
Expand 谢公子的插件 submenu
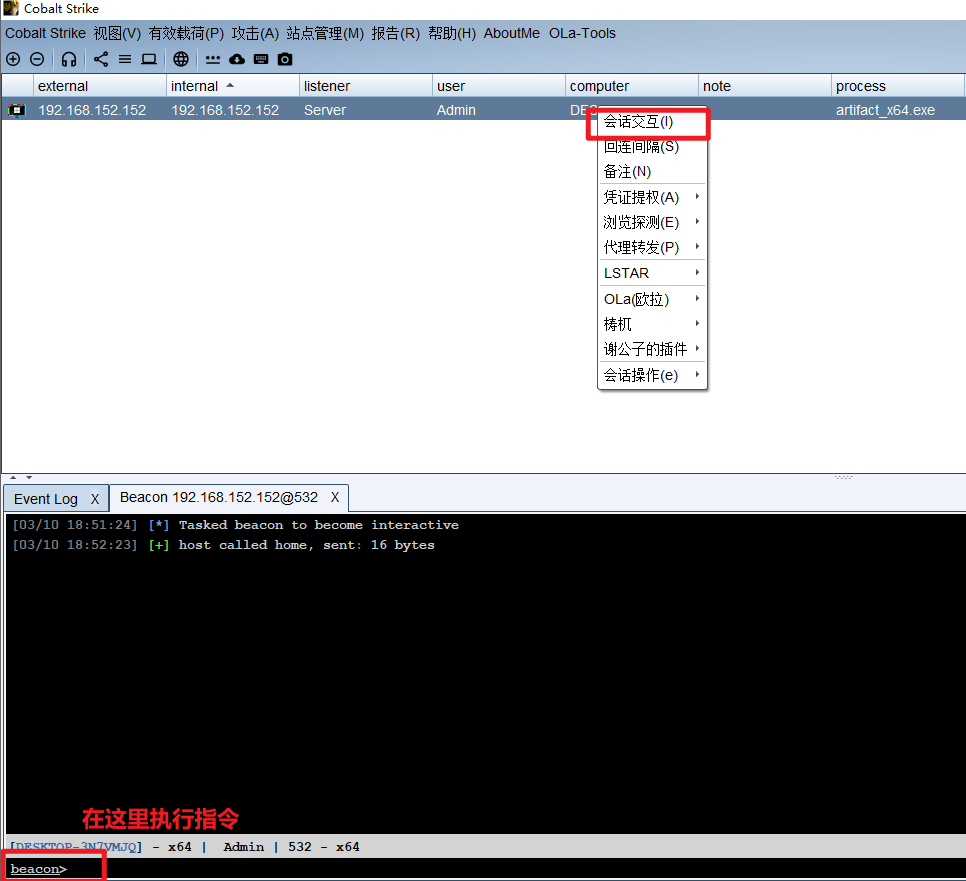tap(652, 349)
